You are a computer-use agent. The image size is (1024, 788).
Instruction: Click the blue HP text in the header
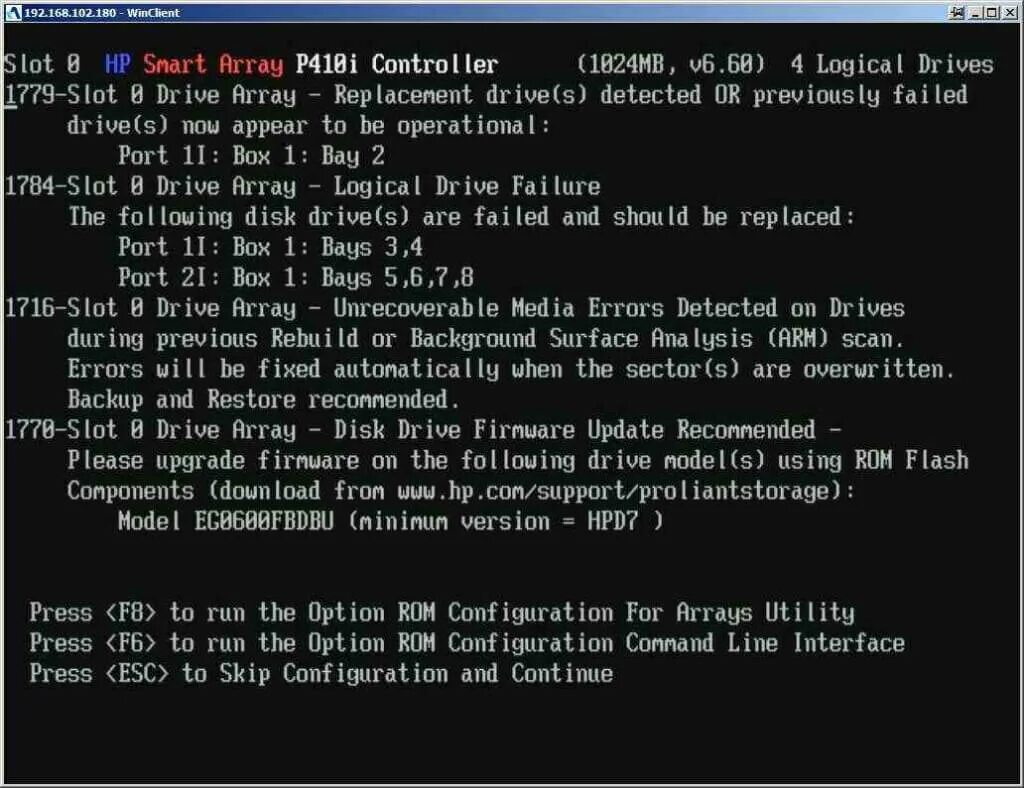point(118,64)
